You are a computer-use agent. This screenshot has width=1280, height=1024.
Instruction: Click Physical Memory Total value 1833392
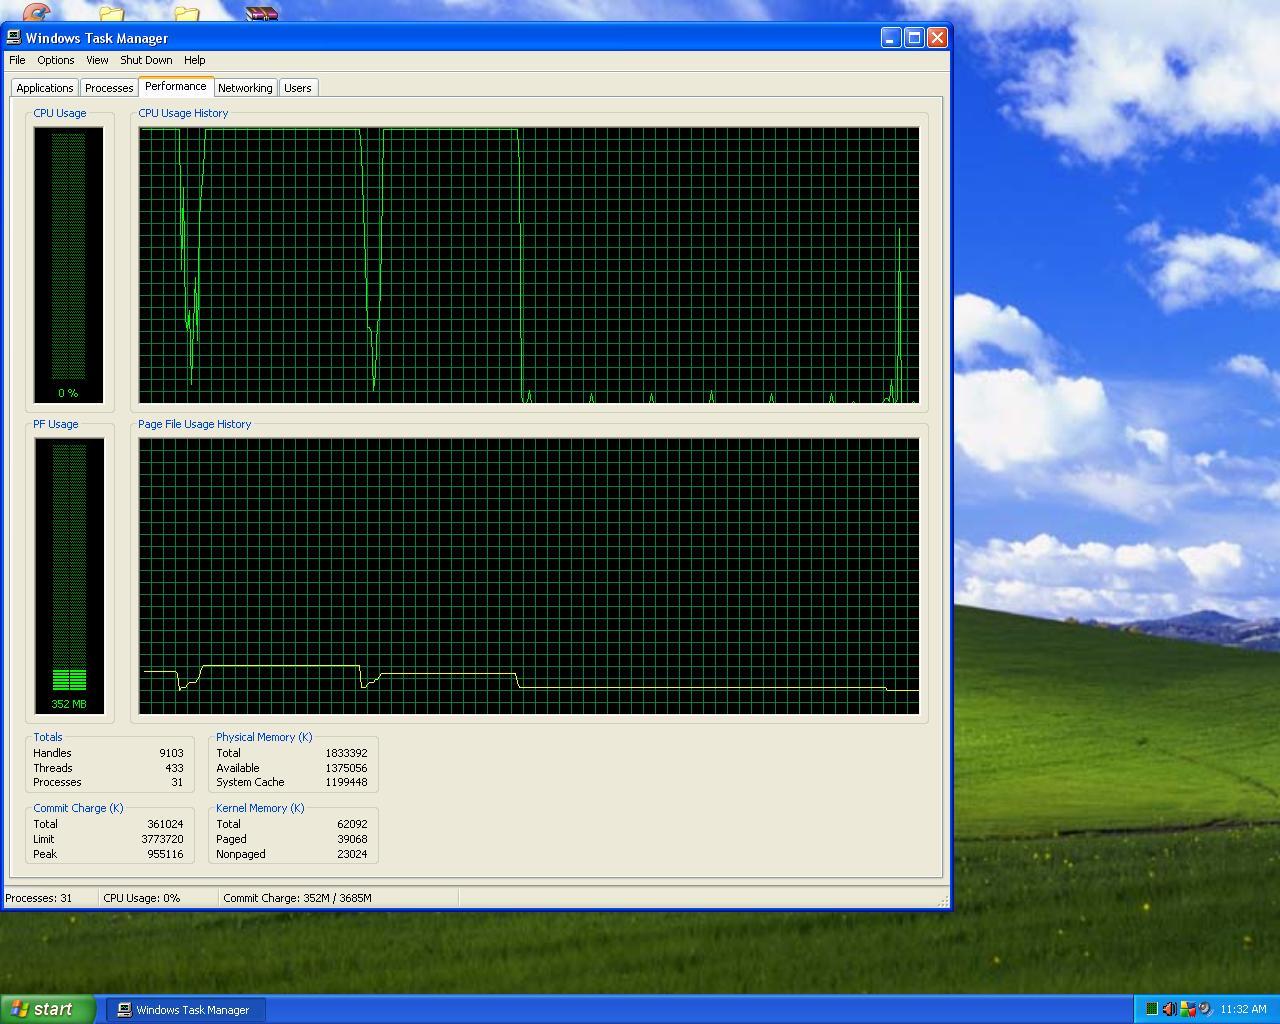coord(346,753)
